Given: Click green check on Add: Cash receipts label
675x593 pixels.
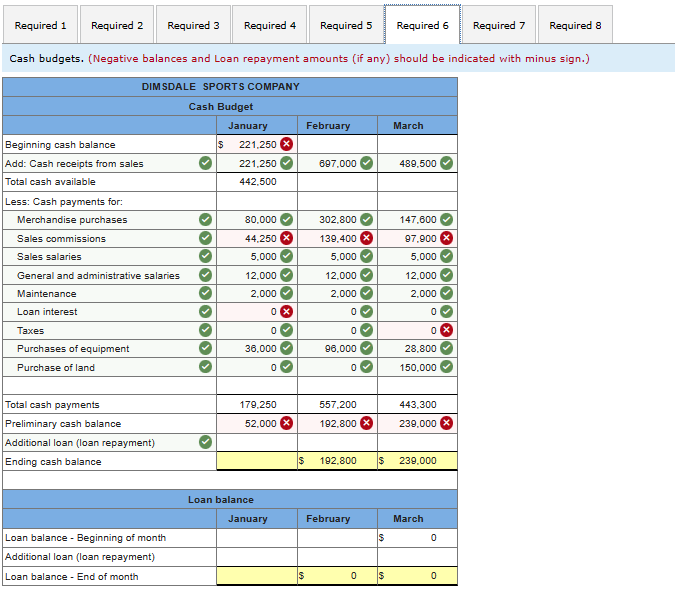Looking at the screenshot, I should pyautogui.click(x=205, y=163).
